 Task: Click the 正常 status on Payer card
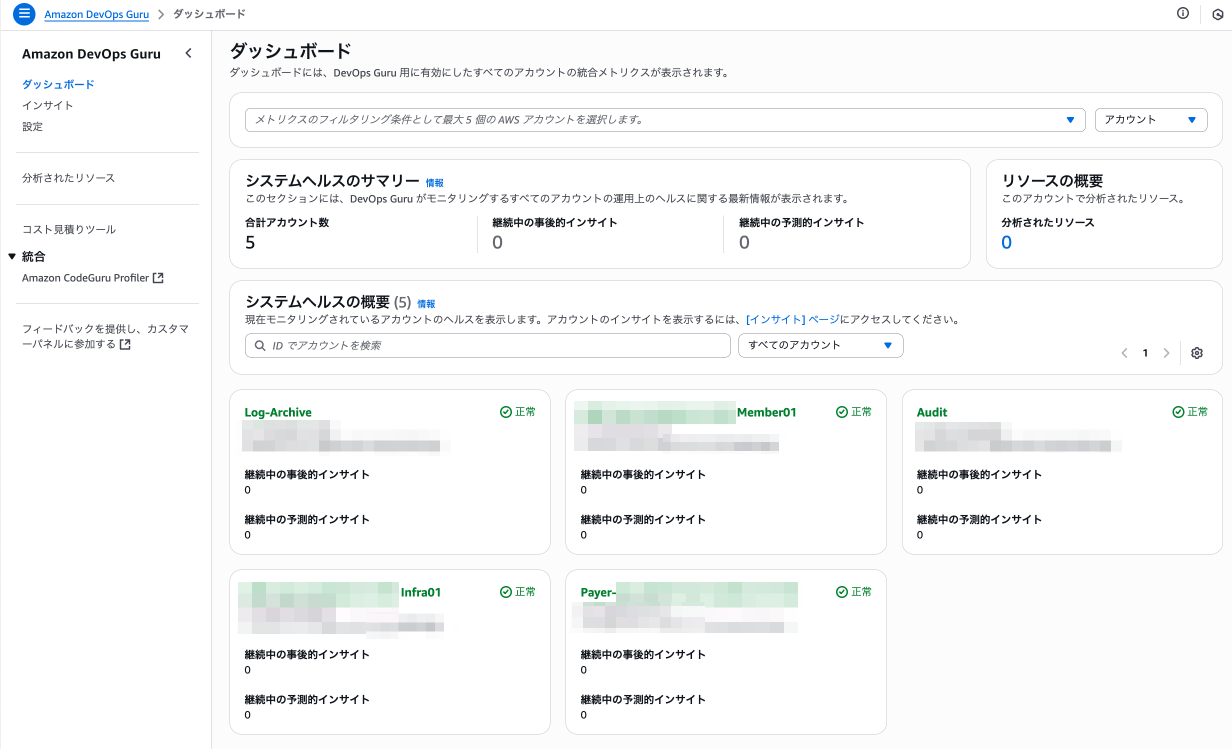[854, 592]
